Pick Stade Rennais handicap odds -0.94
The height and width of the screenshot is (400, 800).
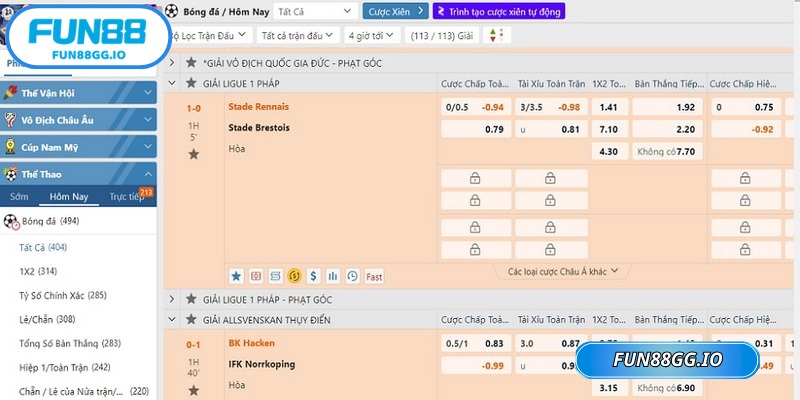coord(476,107)
